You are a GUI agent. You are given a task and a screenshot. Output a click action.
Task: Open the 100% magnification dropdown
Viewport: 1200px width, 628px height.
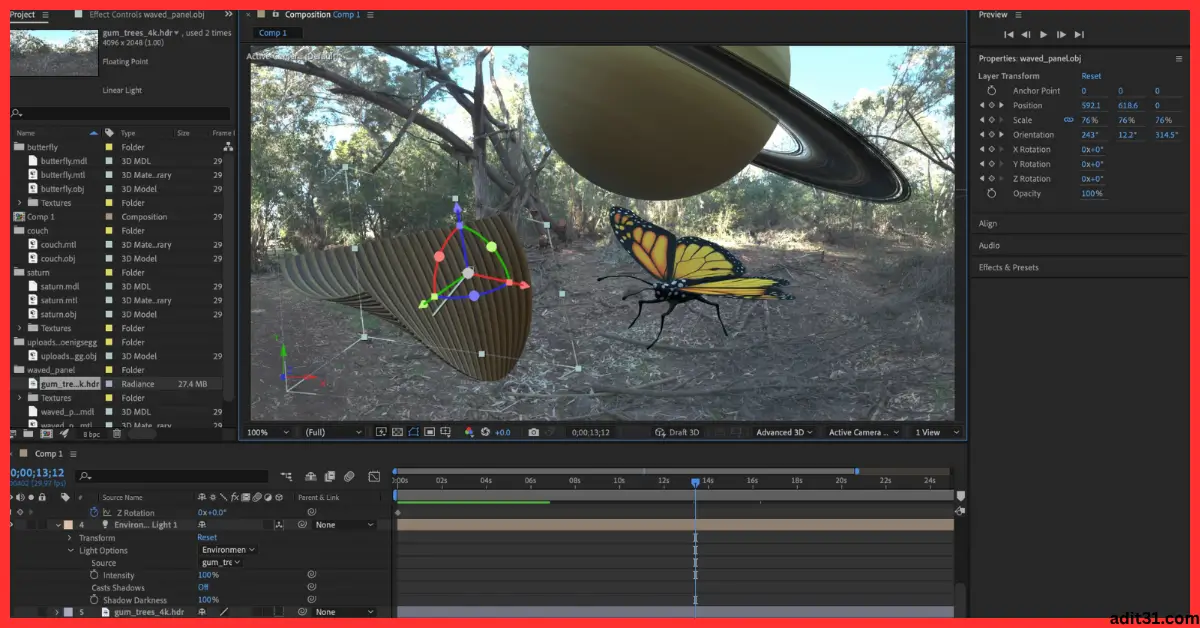(x=268, y=432)
